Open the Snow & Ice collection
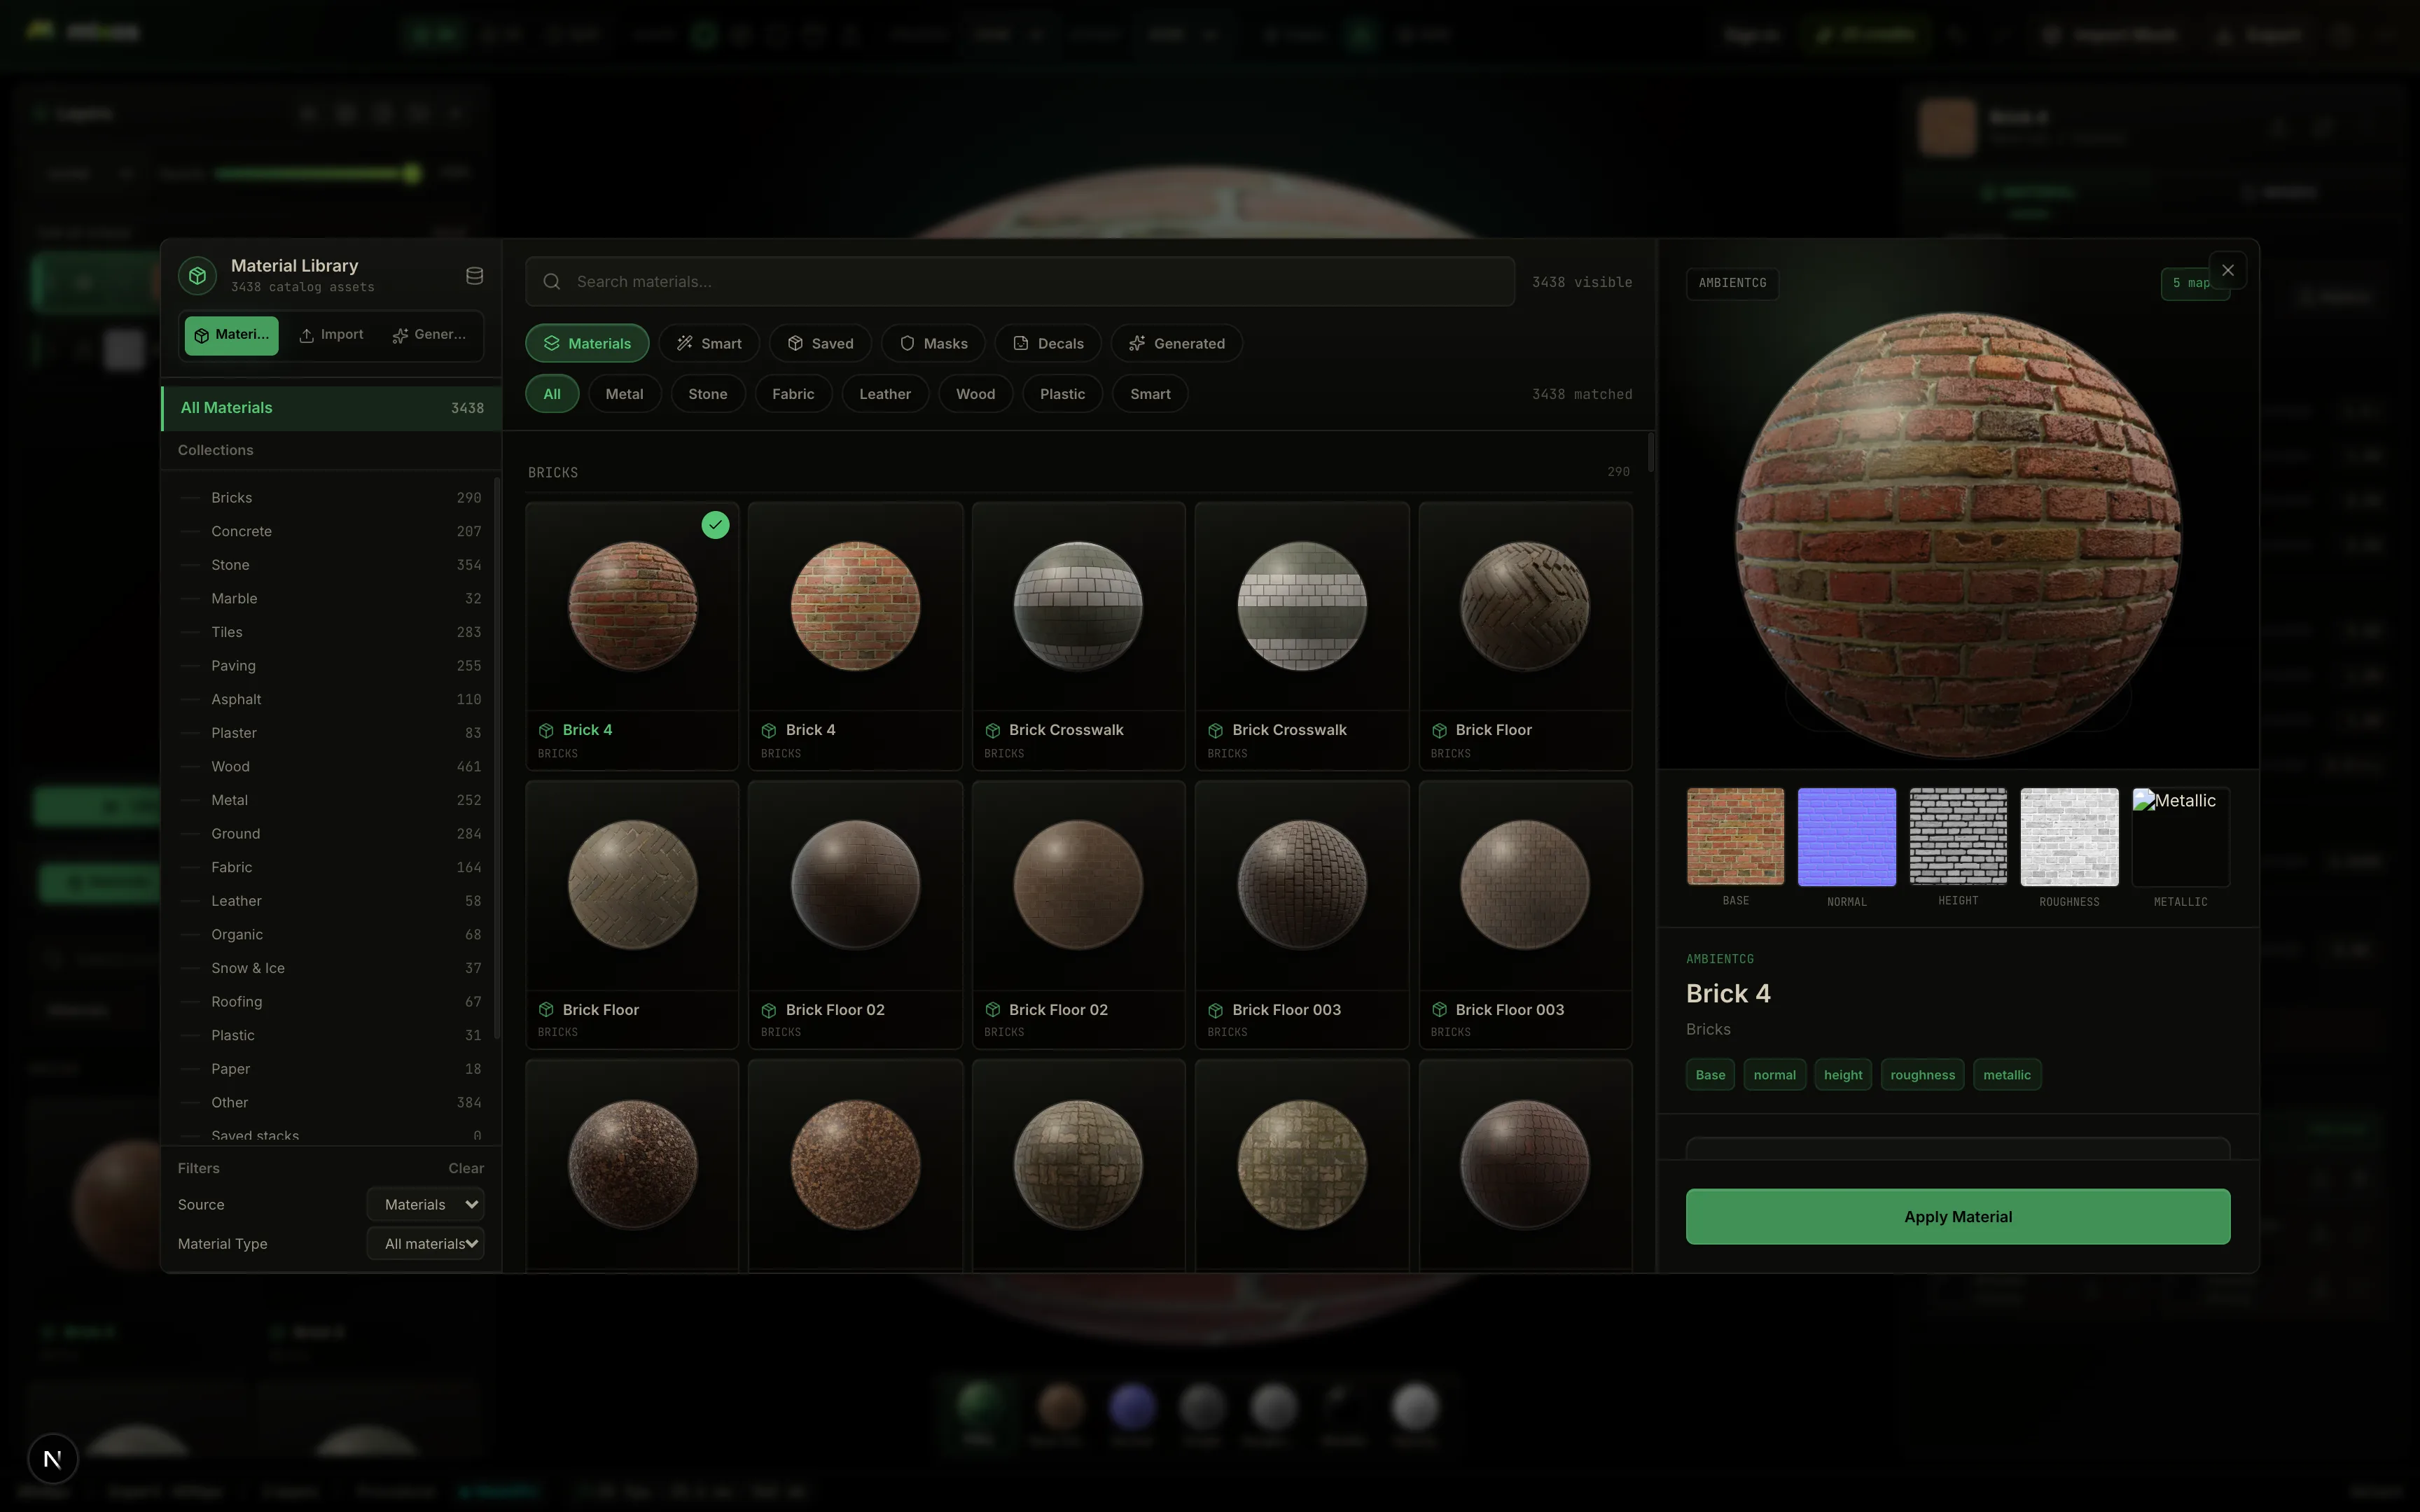 point(331,968)
